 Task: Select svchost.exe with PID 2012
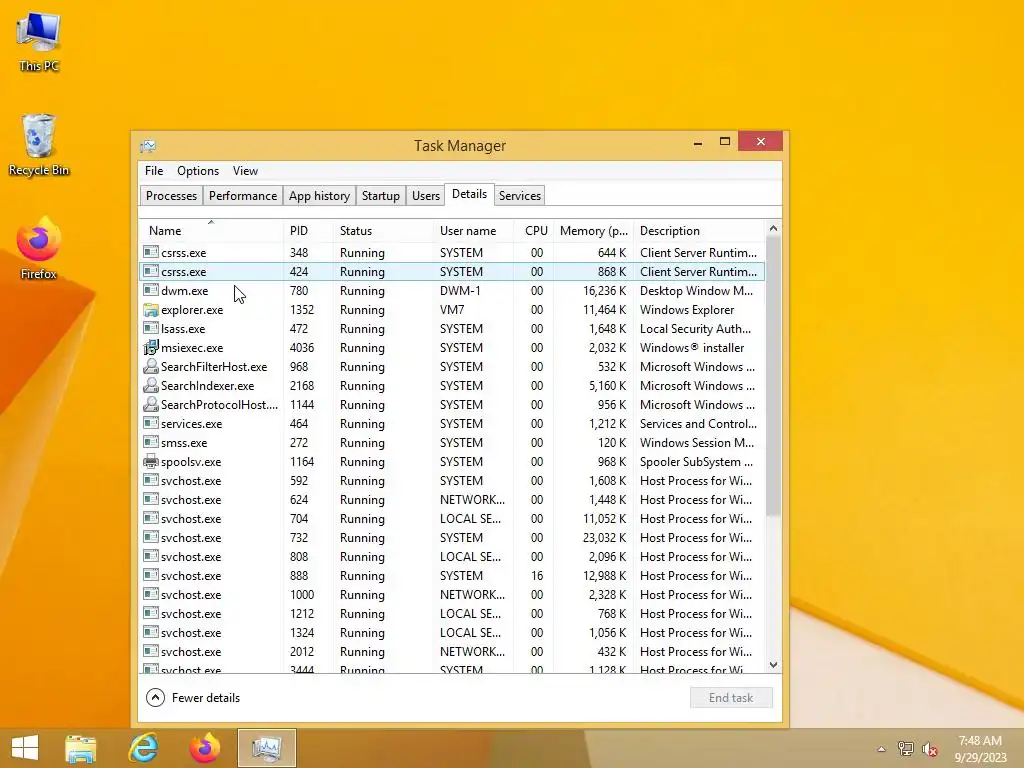click(451, 652)
